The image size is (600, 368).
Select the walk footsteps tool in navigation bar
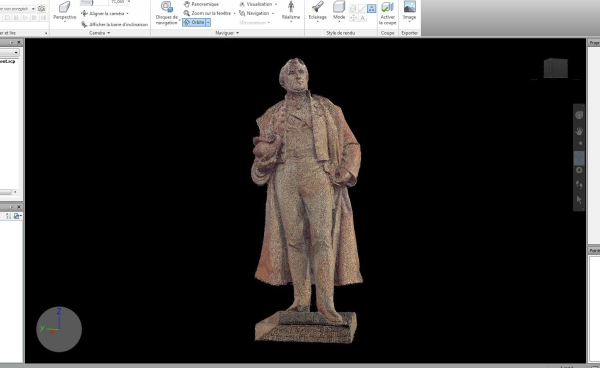coord(579,185)
